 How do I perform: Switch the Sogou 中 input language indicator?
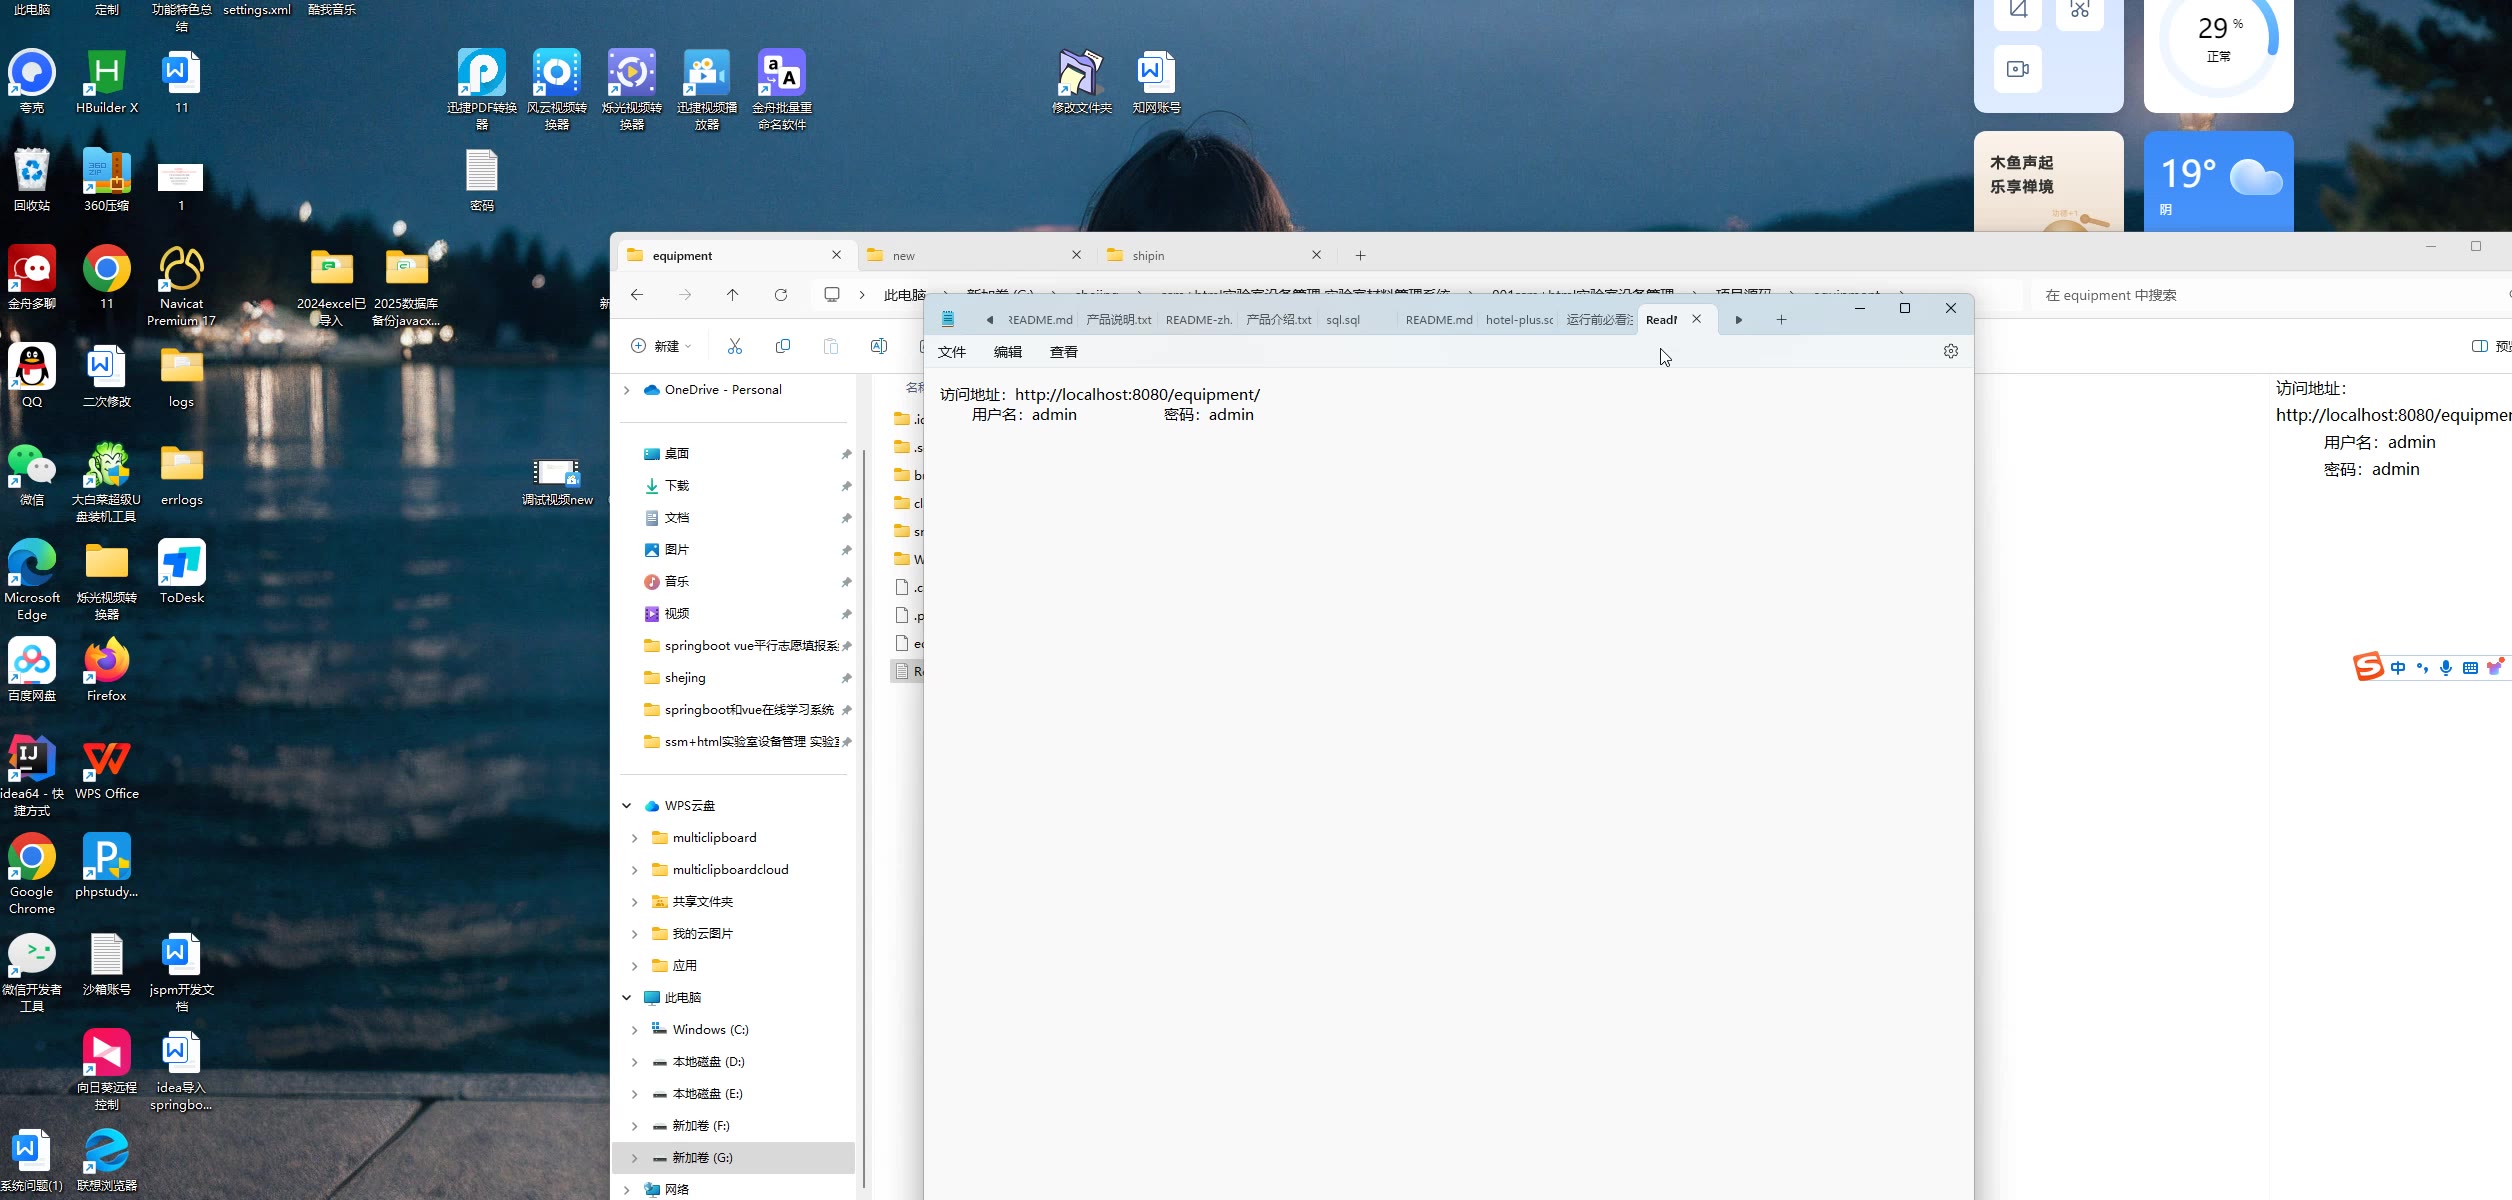[x=2398, y=668]
